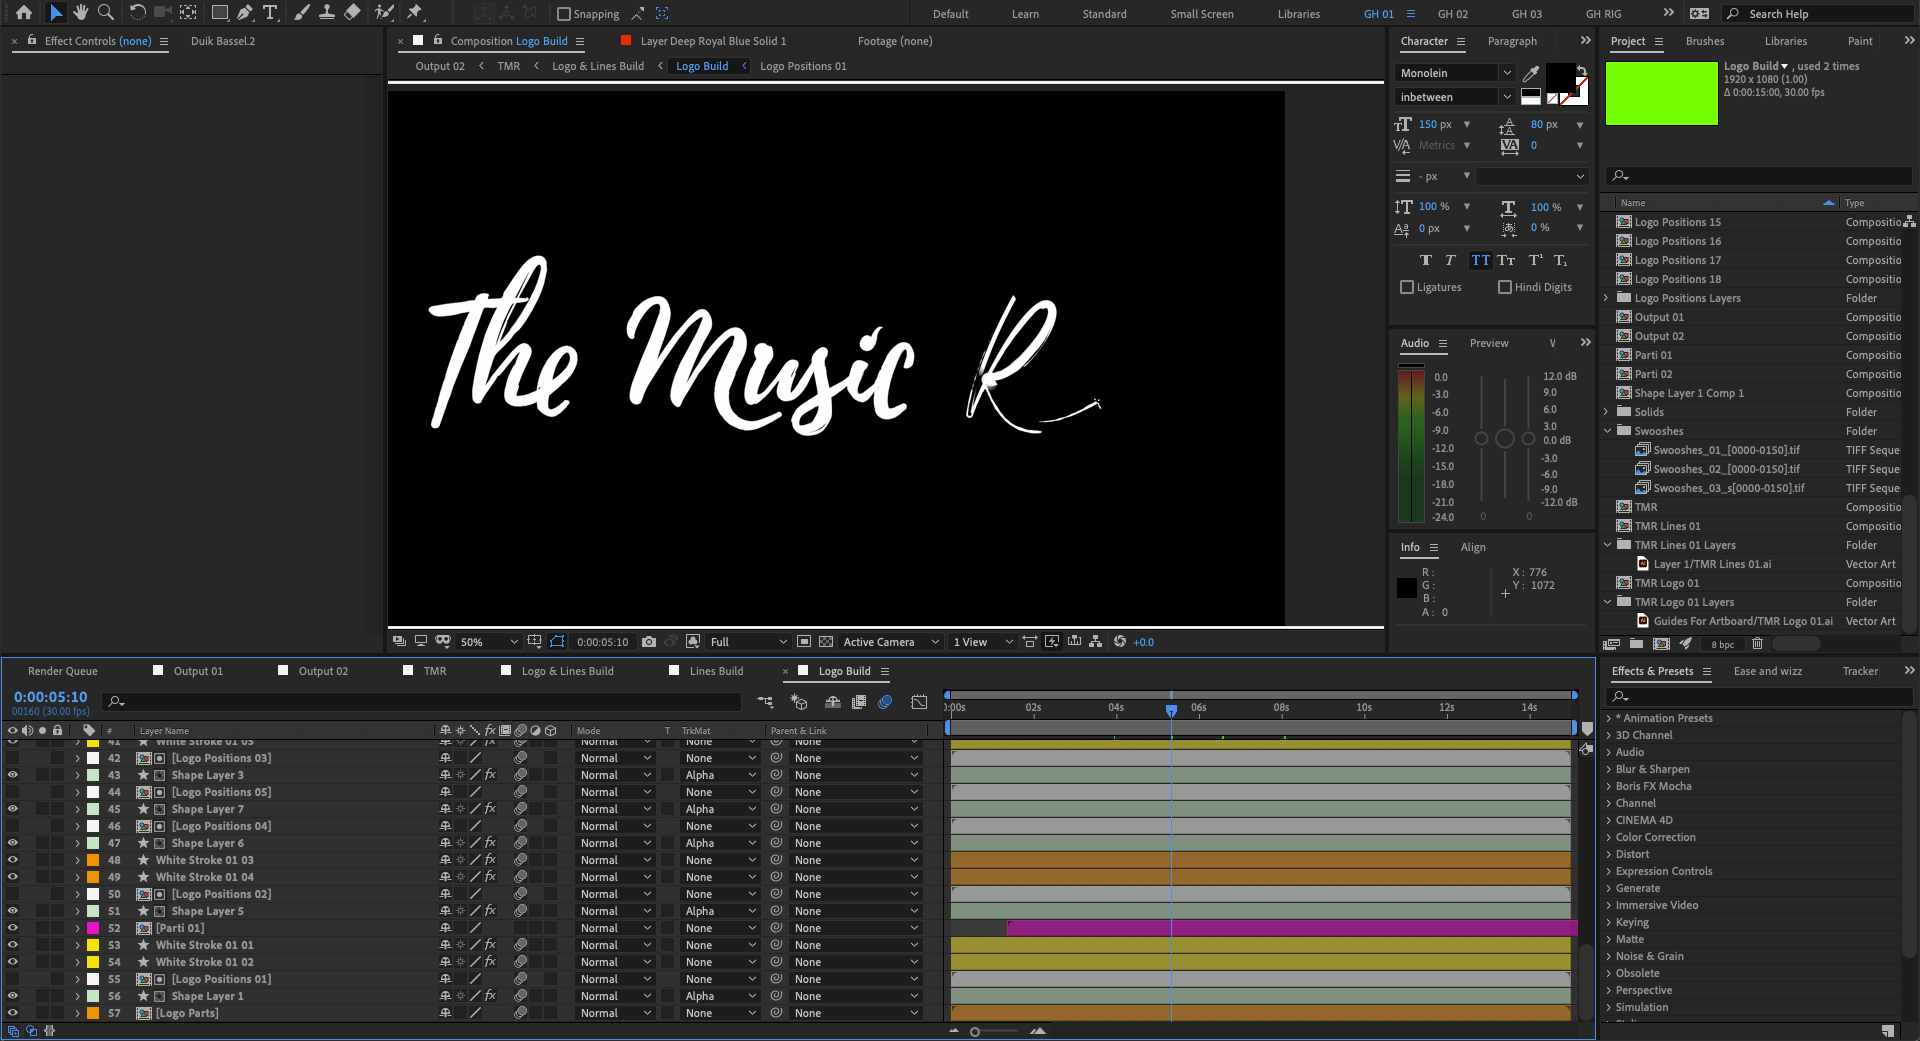Expand layer 53 White Stroke 01 01
Screen dimensions: 1920x1041
coord(77,945)
